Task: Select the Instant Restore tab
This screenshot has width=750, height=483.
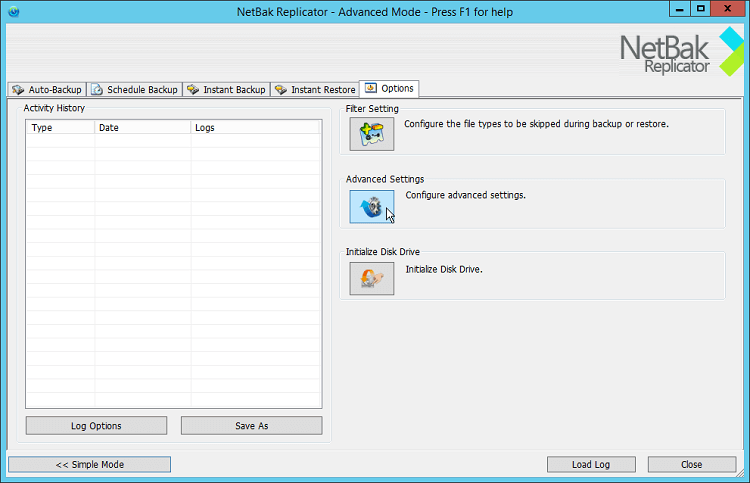Action: pyautogui.click(x=314, y=89)
